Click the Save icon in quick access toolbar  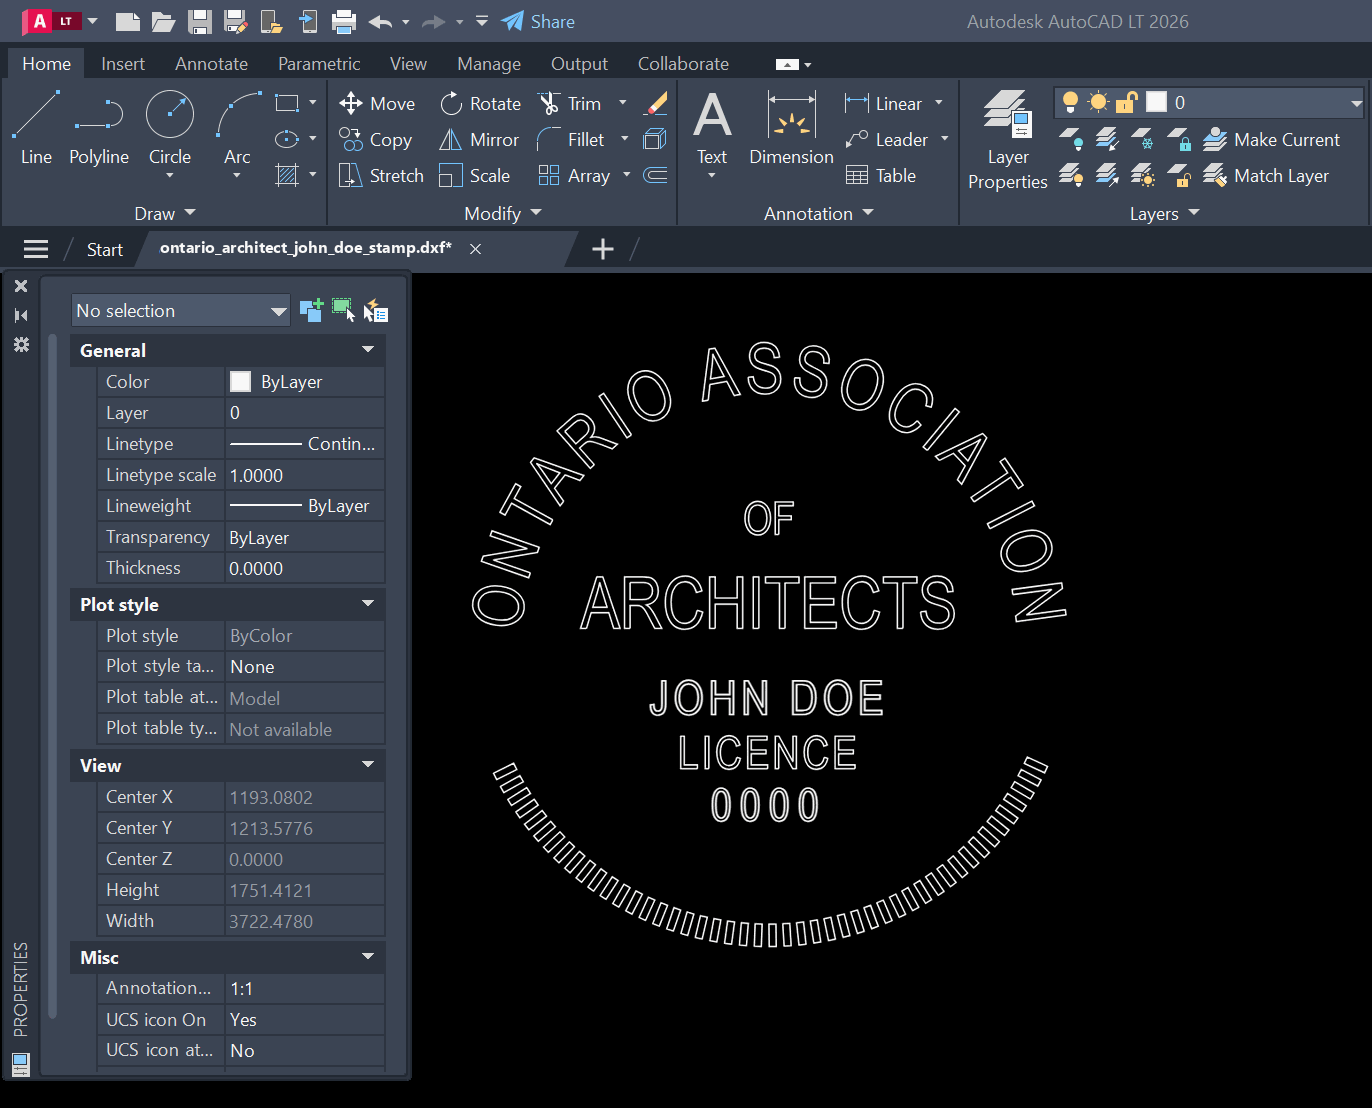click(200, 21)
